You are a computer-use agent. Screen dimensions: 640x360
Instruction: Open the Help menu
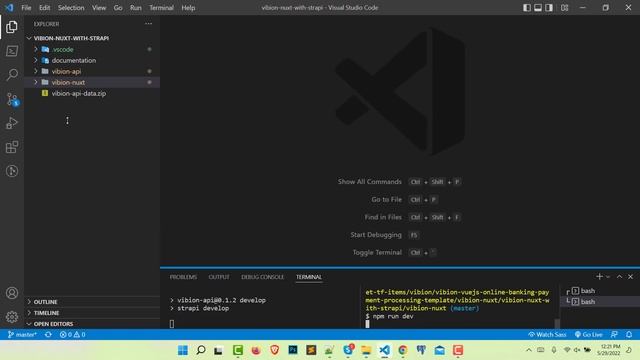[x=188, y=8]
